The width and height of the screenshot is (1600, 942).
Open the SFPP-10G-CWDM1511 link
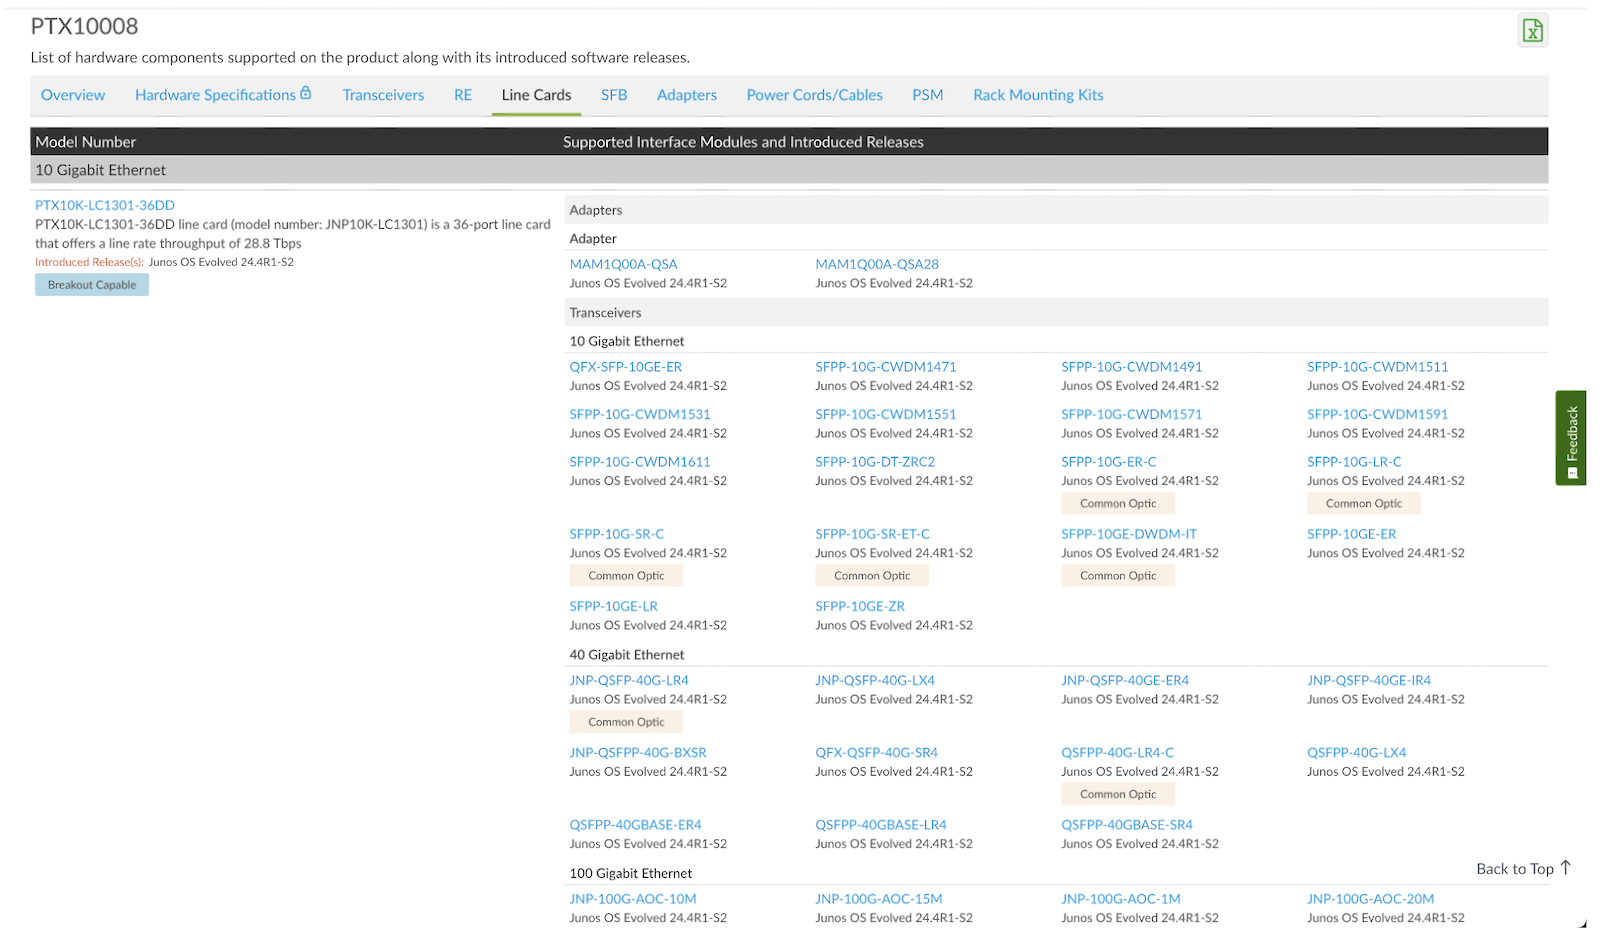point(1378,367)
